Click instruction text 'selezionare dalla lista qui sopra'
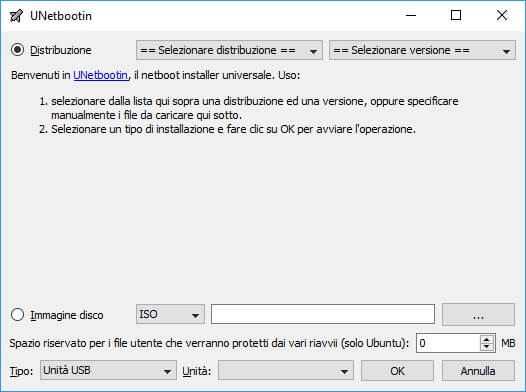This screenshot has height=392, width=526. [x=125, y=101]
